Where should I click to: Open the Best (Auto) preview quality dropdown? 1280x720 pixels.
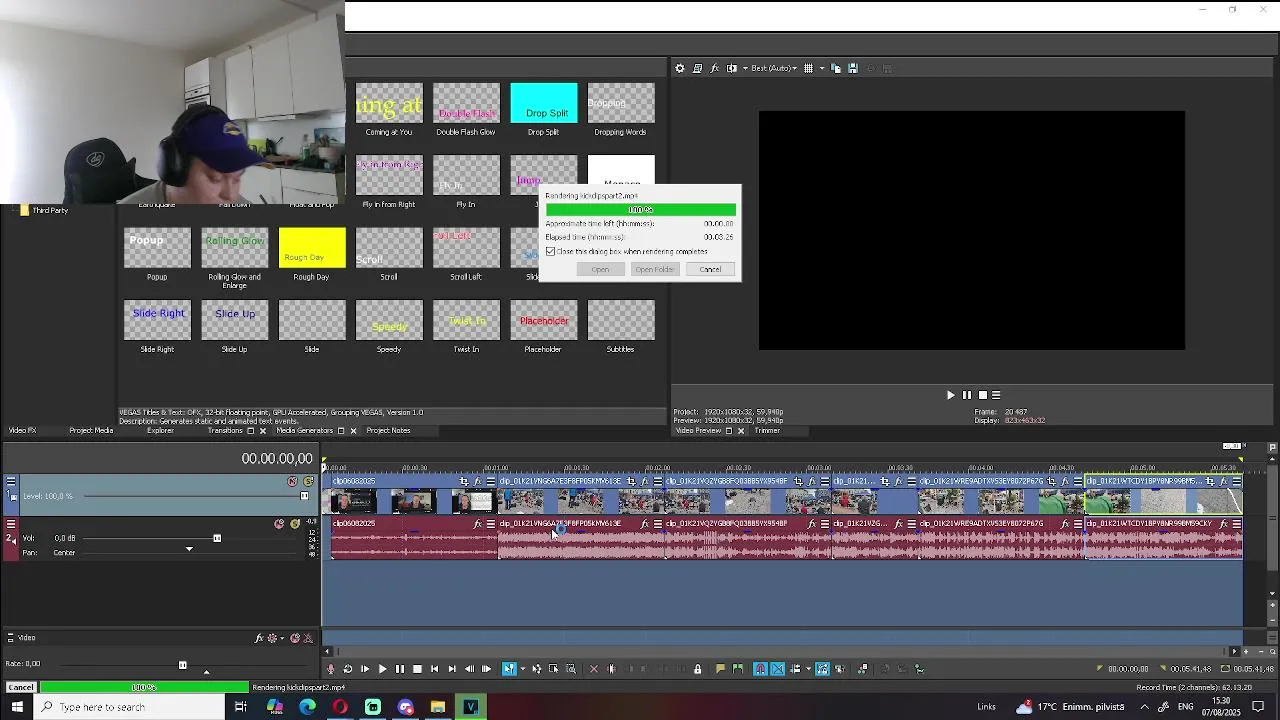[x=774, y=68]
